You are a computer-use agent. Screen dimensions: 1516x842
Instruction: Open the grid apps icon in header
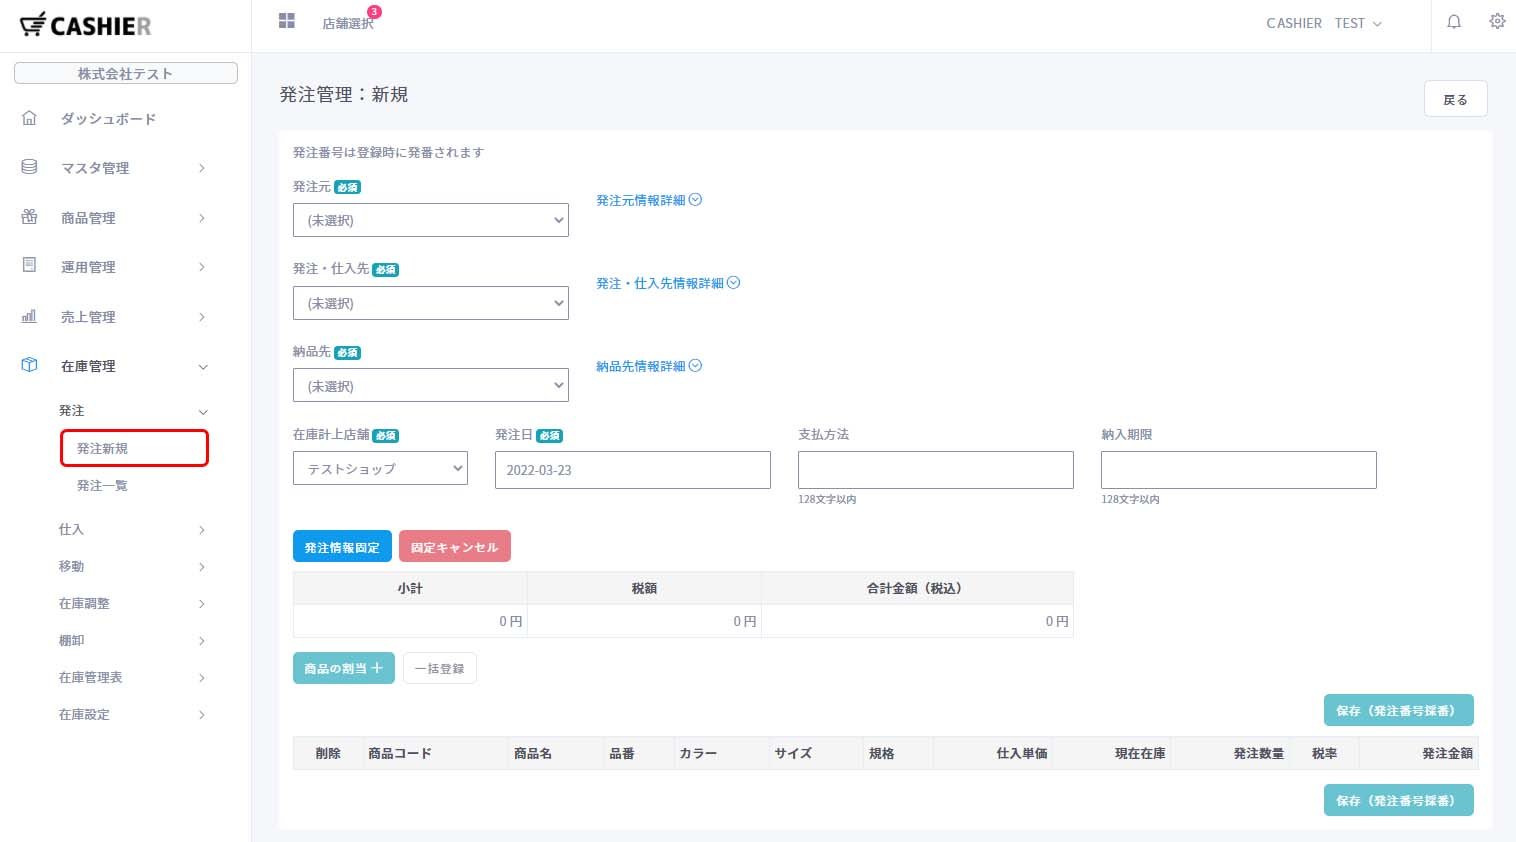(x=287, y=21)
